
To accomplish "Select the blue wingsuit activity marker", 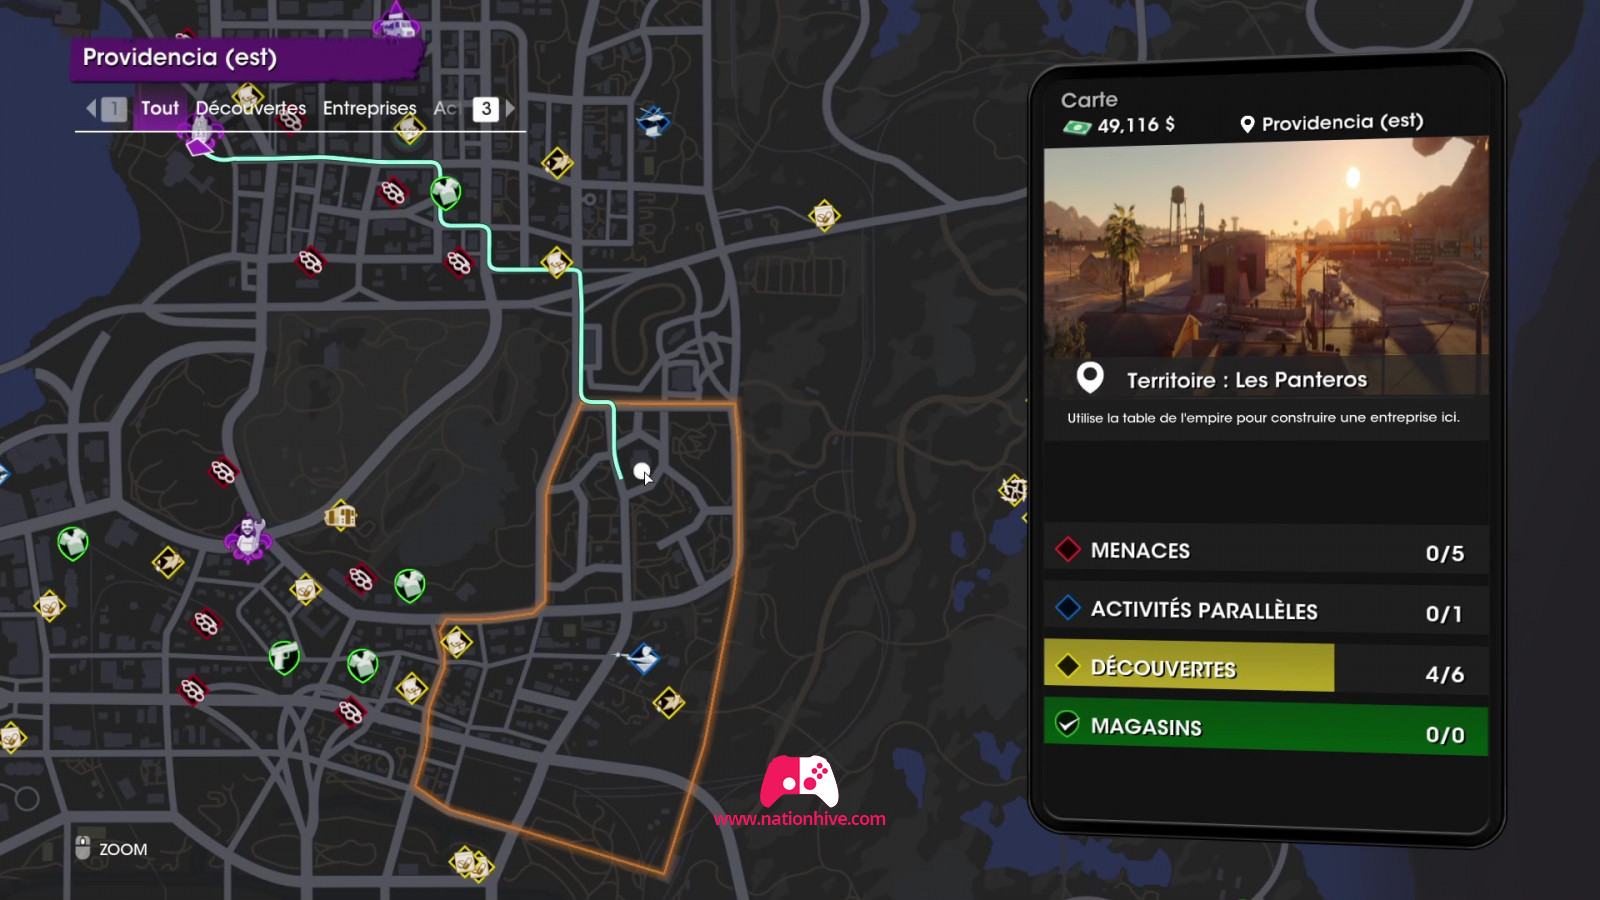I will point(642,658).
